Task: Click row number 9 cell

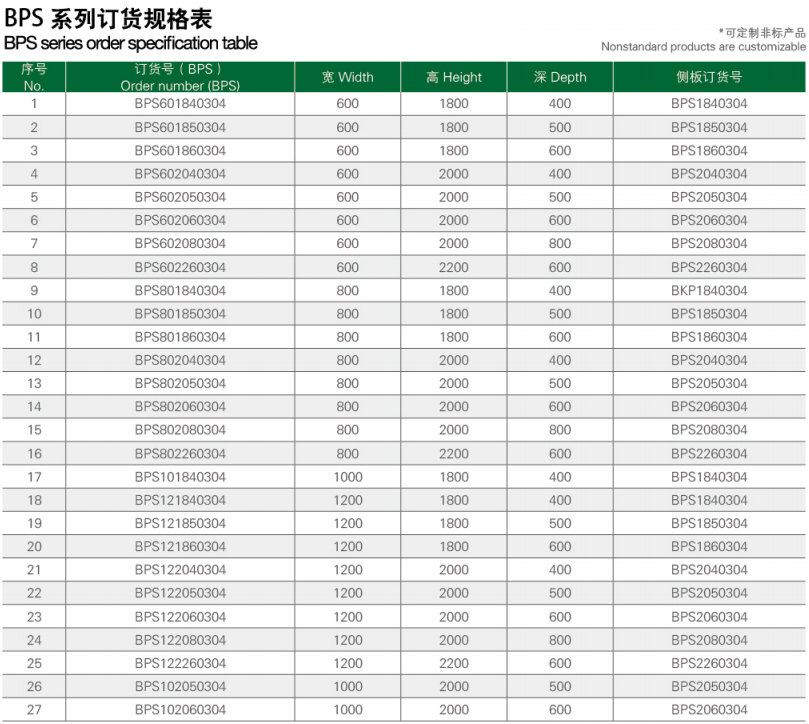Action: [x=34, y=291]
